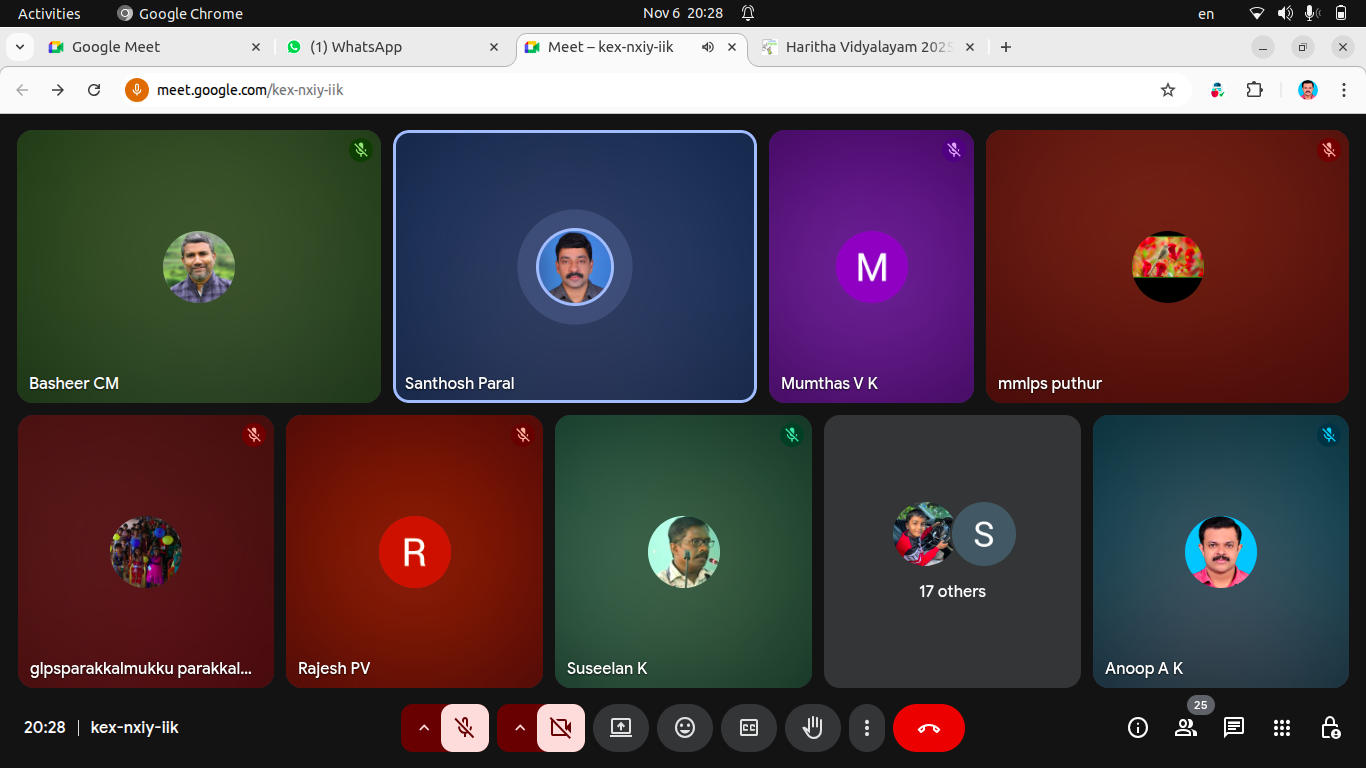The height and width of the screenshot is (768, 1366).
Task: Show the people participants panel
Action: point(1186,728)
